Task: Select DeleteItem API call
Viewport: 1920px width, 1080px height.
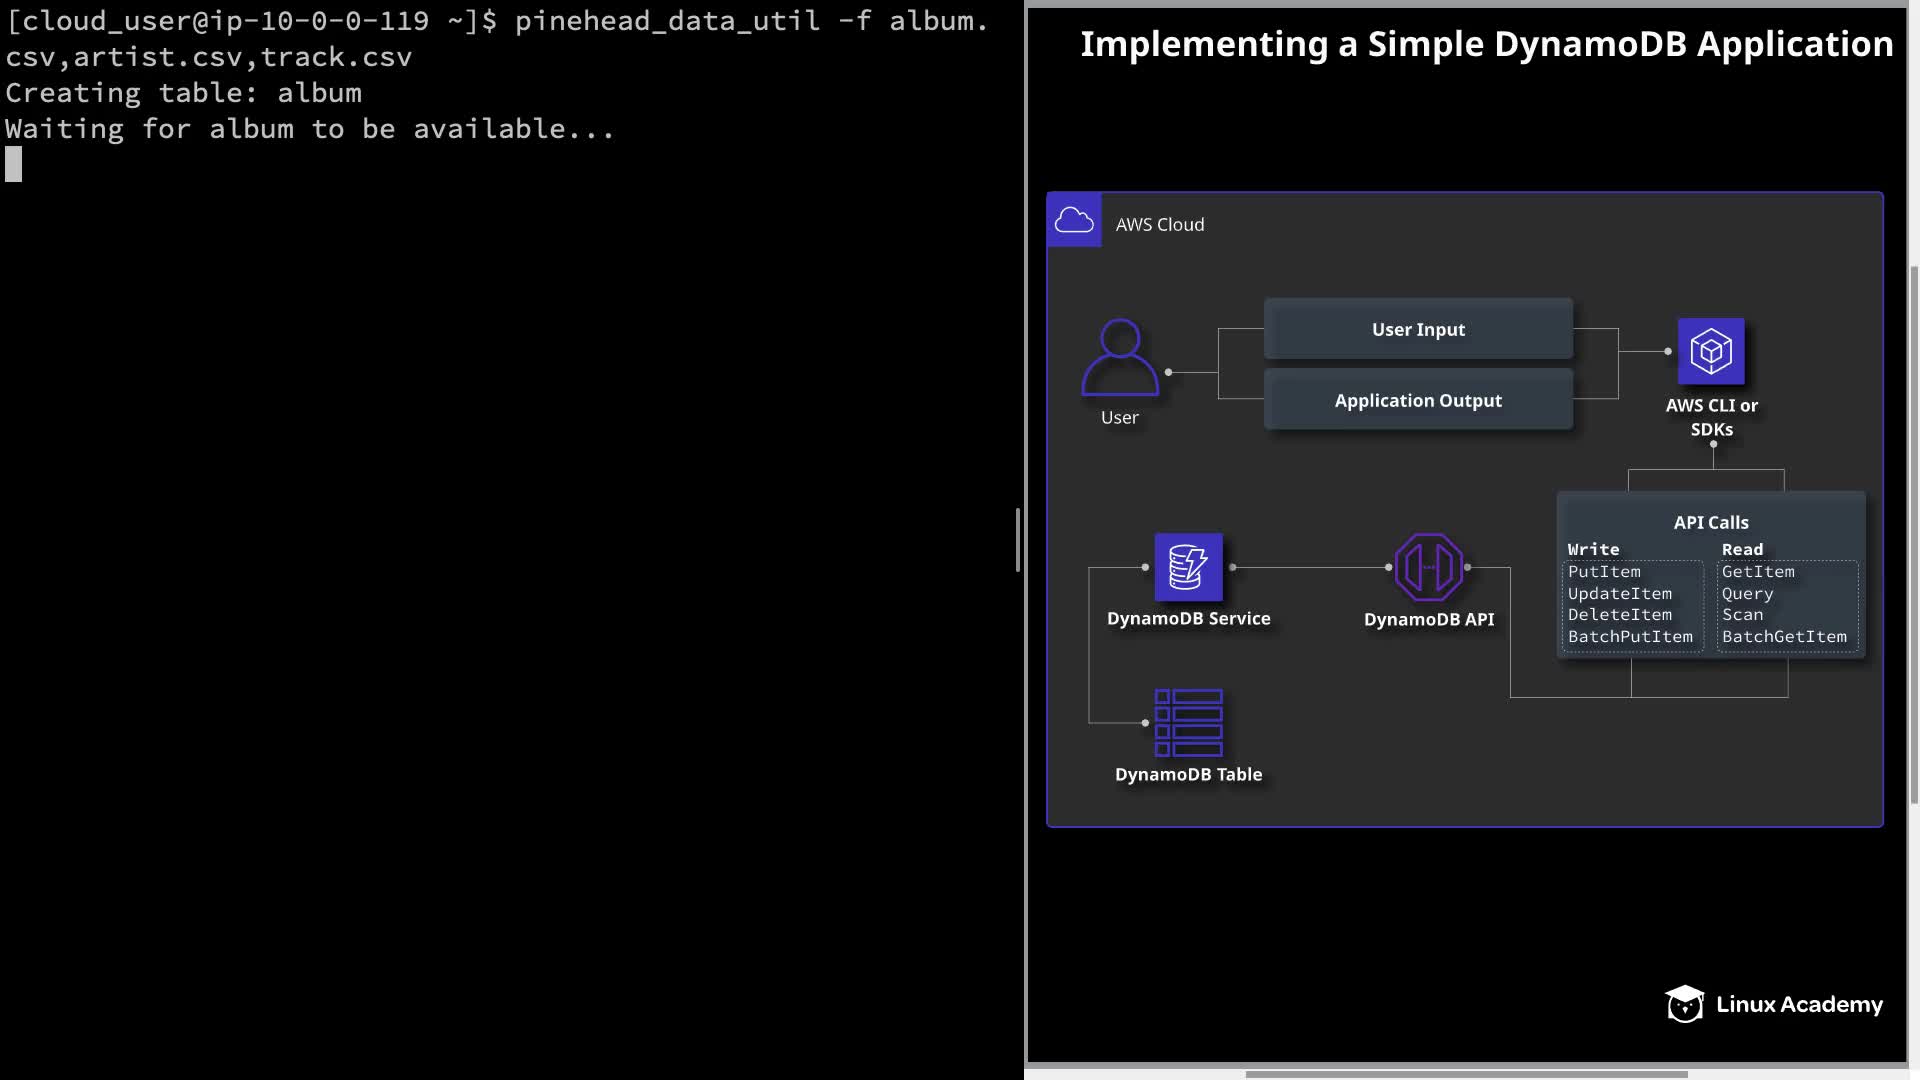Action: pos(1619,615)
